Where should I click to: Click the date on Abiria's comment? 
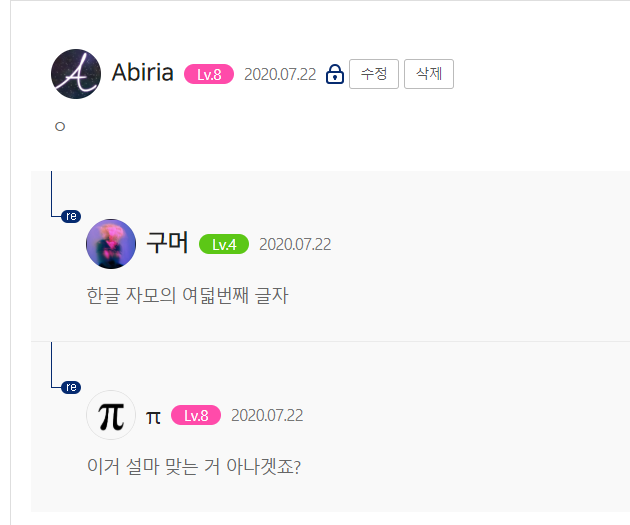click(x=280, y=74)
